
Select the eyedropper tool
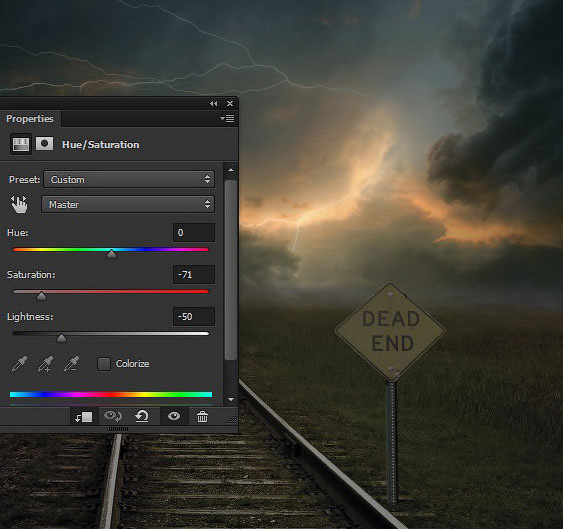tap(19, 363)
